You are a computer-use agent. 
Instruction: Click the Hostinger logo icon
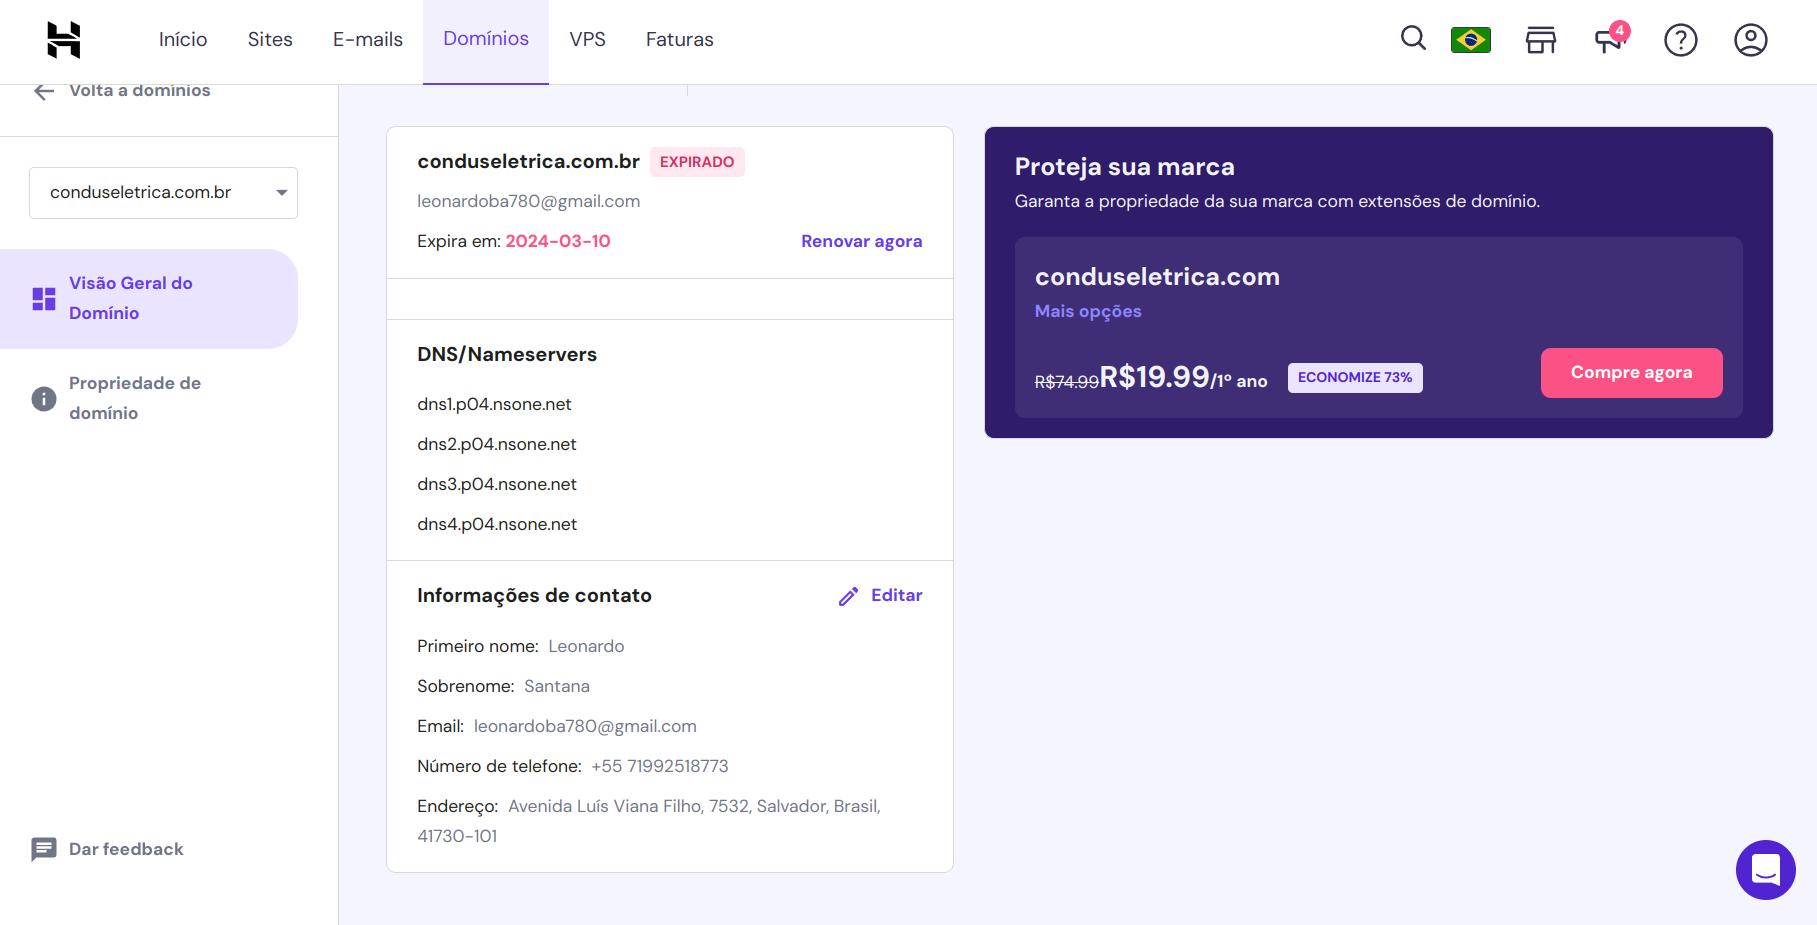tap(64, 40)
